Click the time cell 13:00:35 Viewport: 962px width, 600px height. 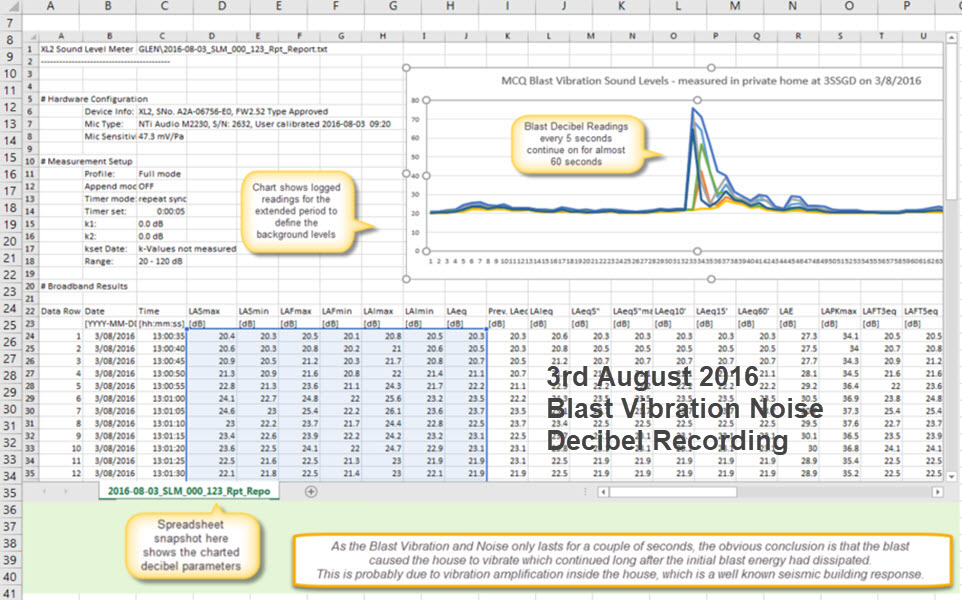(x=161, y=336)
